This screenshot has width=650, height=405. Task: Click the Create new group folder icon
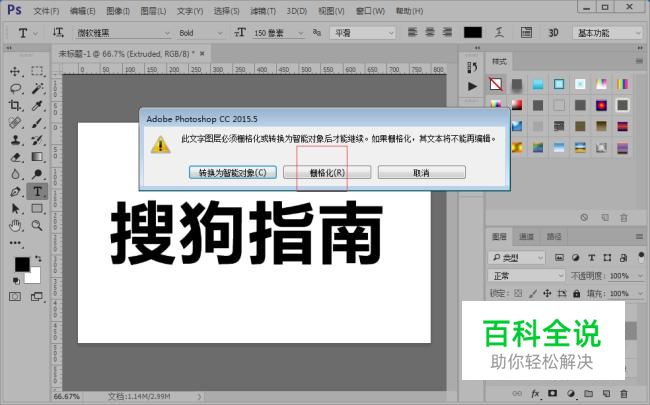coord(588,393)
